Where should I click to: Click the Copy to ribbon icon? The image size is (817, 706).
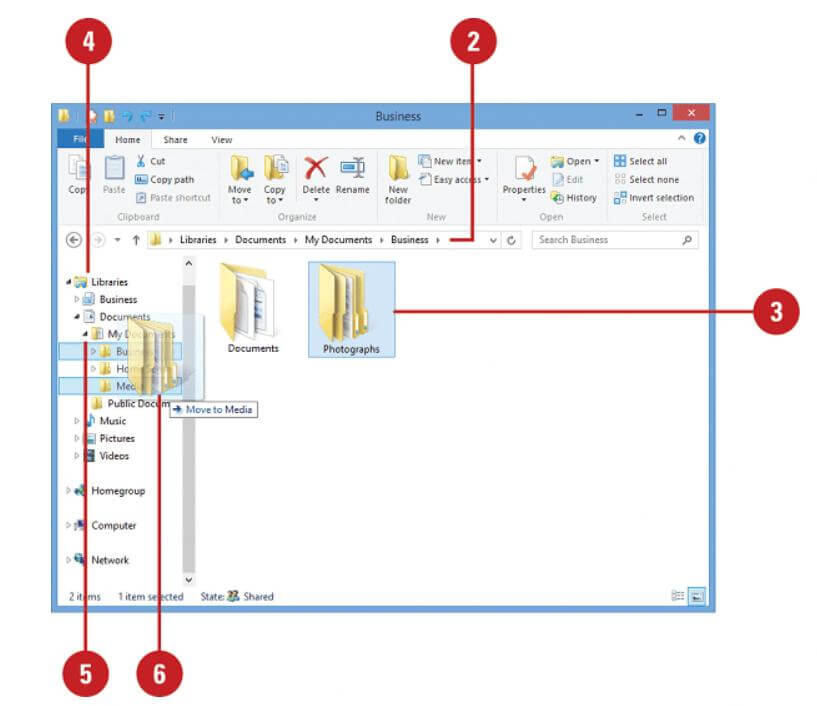coord(275,172)
